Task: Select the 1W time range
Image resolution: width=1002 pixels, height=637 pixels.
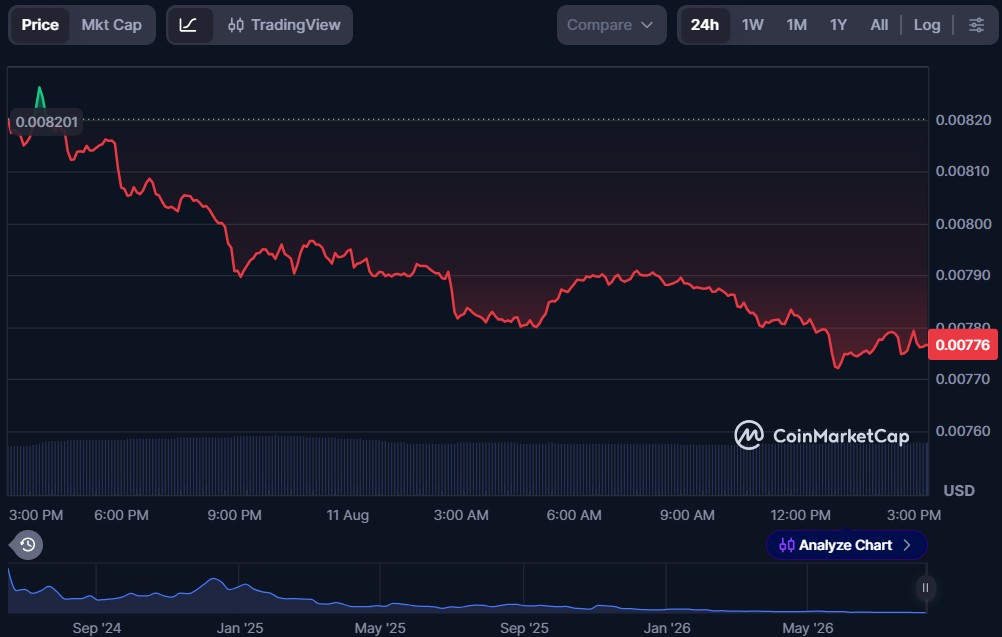Action: 753,25
